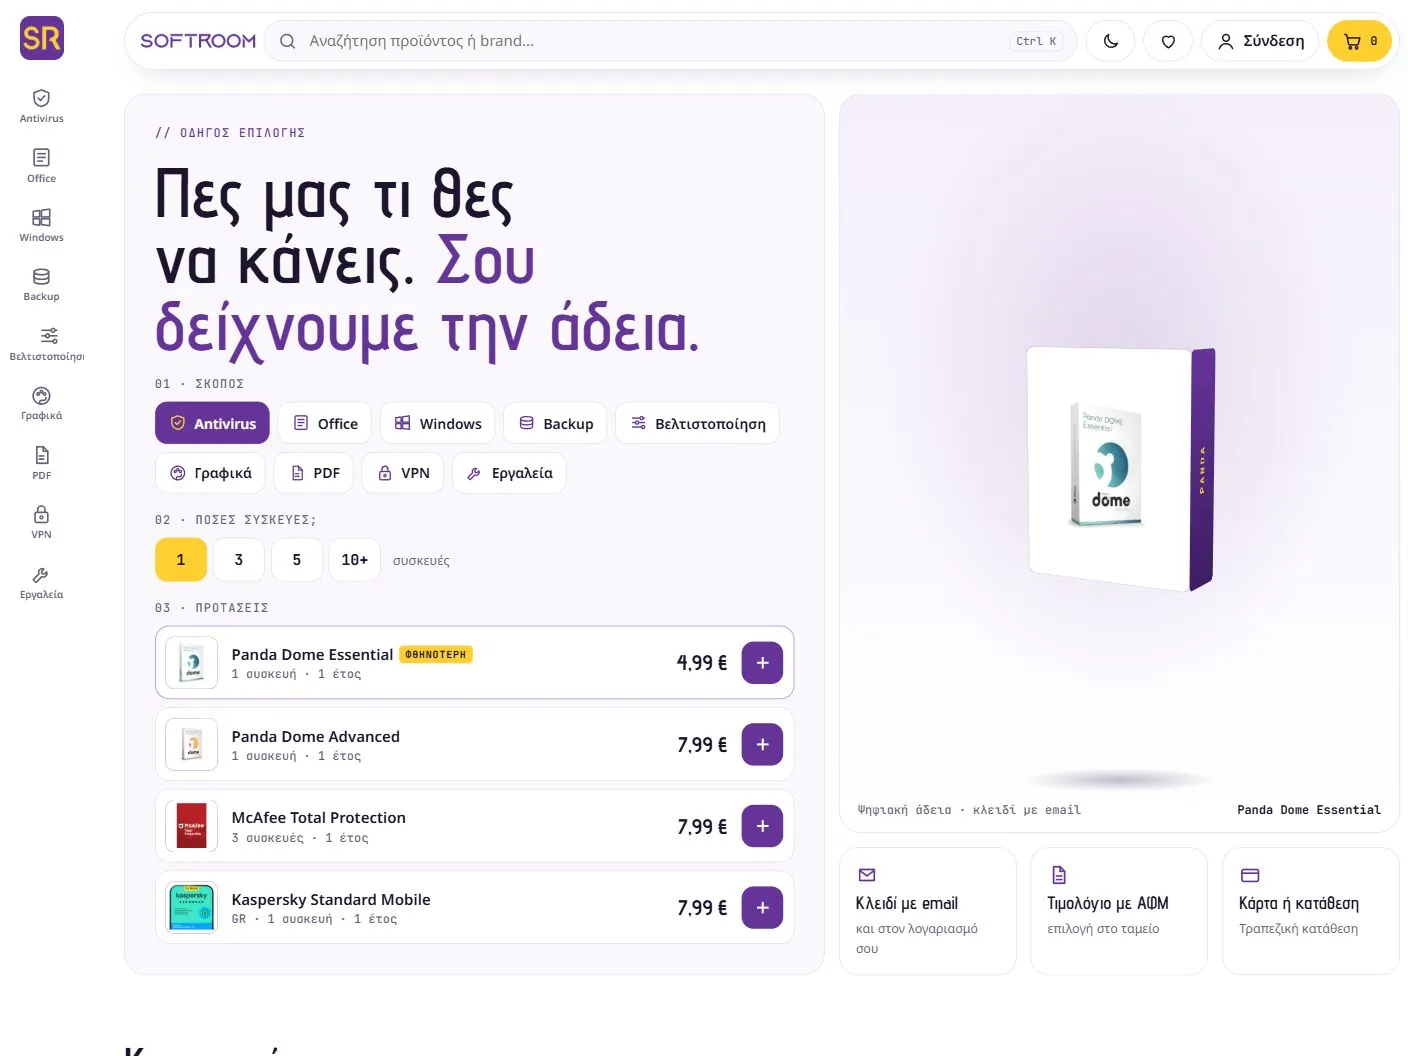This screenshot has width=1408, height=1056.
Task: Select the Antivirus purpose chip
Action: (x=212, y=423)
